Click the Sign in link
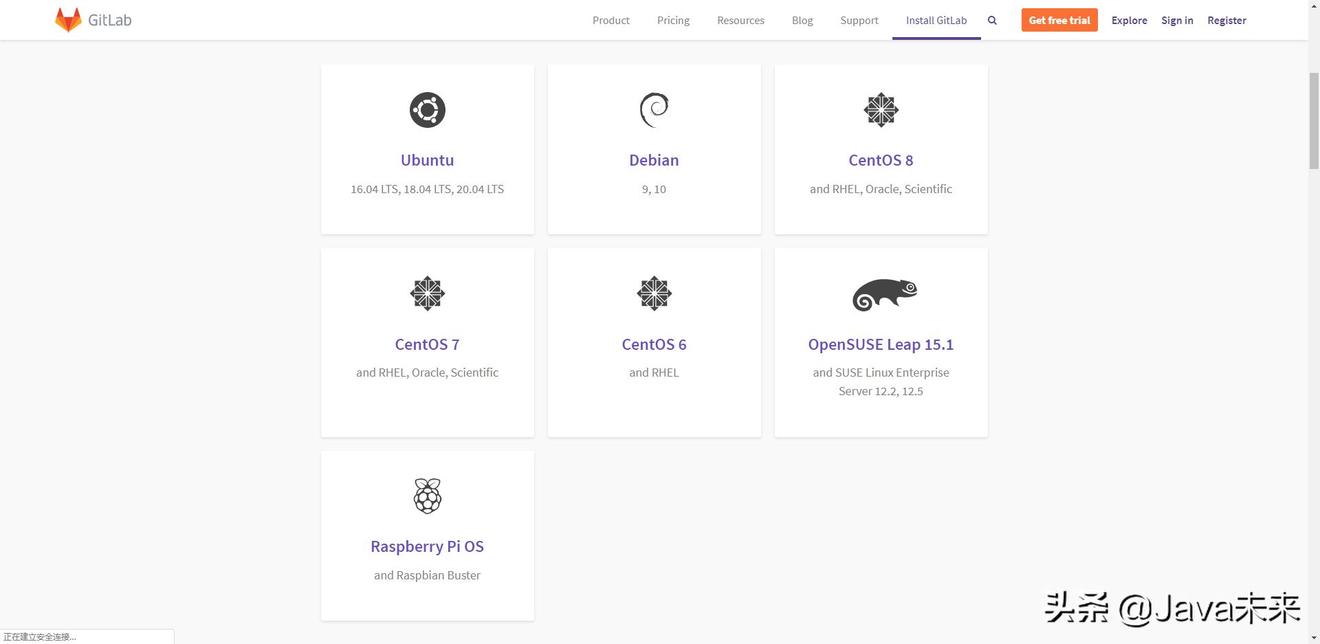The image size is (1320, 644). pos(1177,20)
